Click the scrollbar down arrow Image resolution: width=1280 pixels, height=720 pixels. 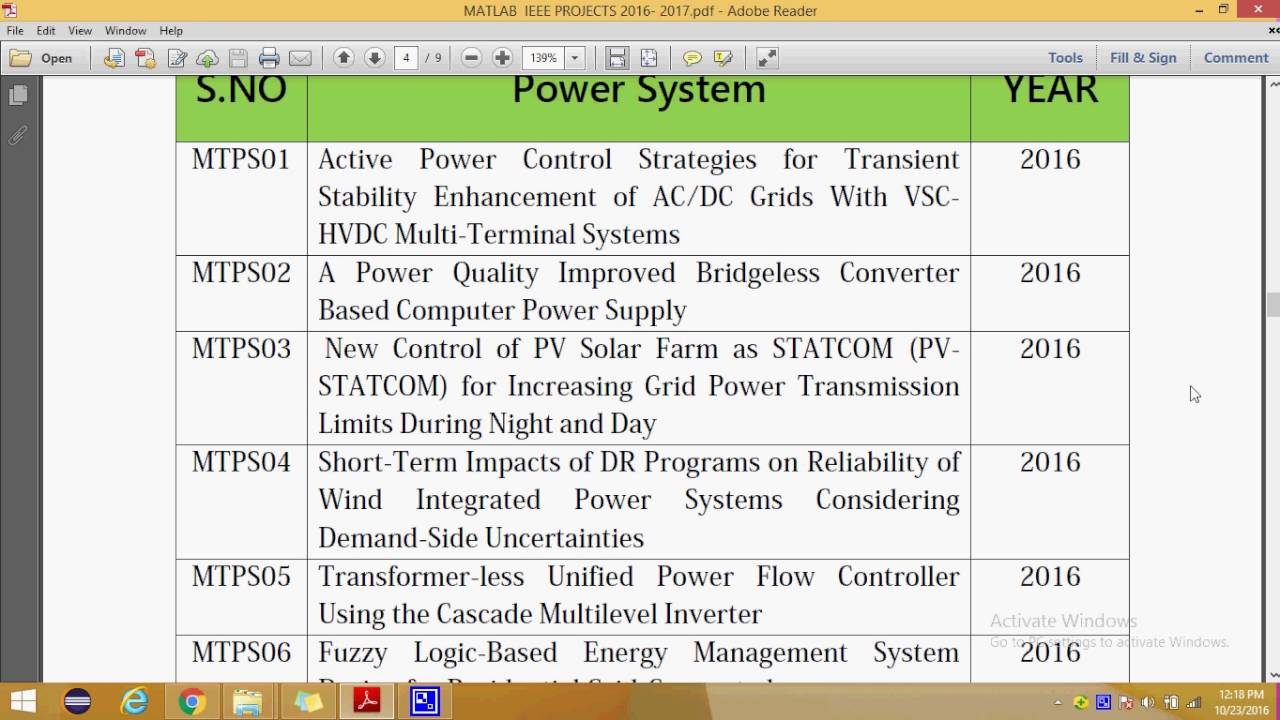[1272, 675]
